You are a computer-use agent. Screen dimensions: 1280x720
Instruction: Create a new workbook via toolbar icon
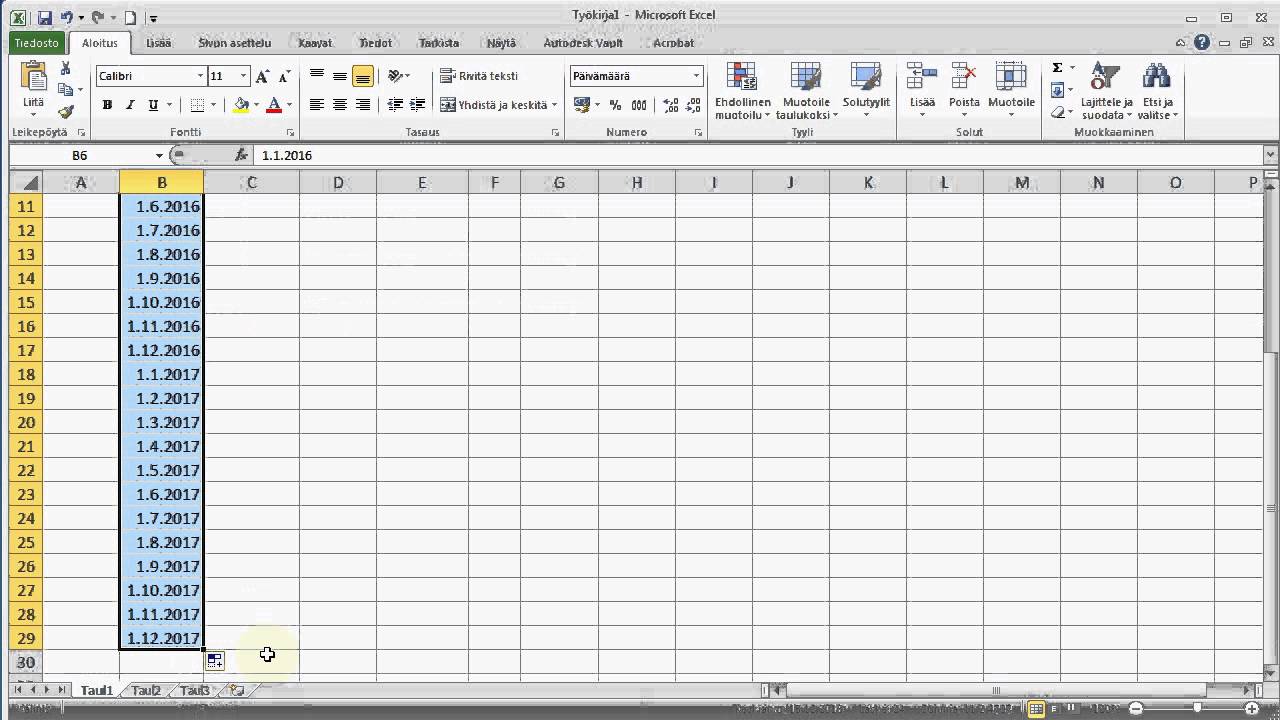(130, 18)
